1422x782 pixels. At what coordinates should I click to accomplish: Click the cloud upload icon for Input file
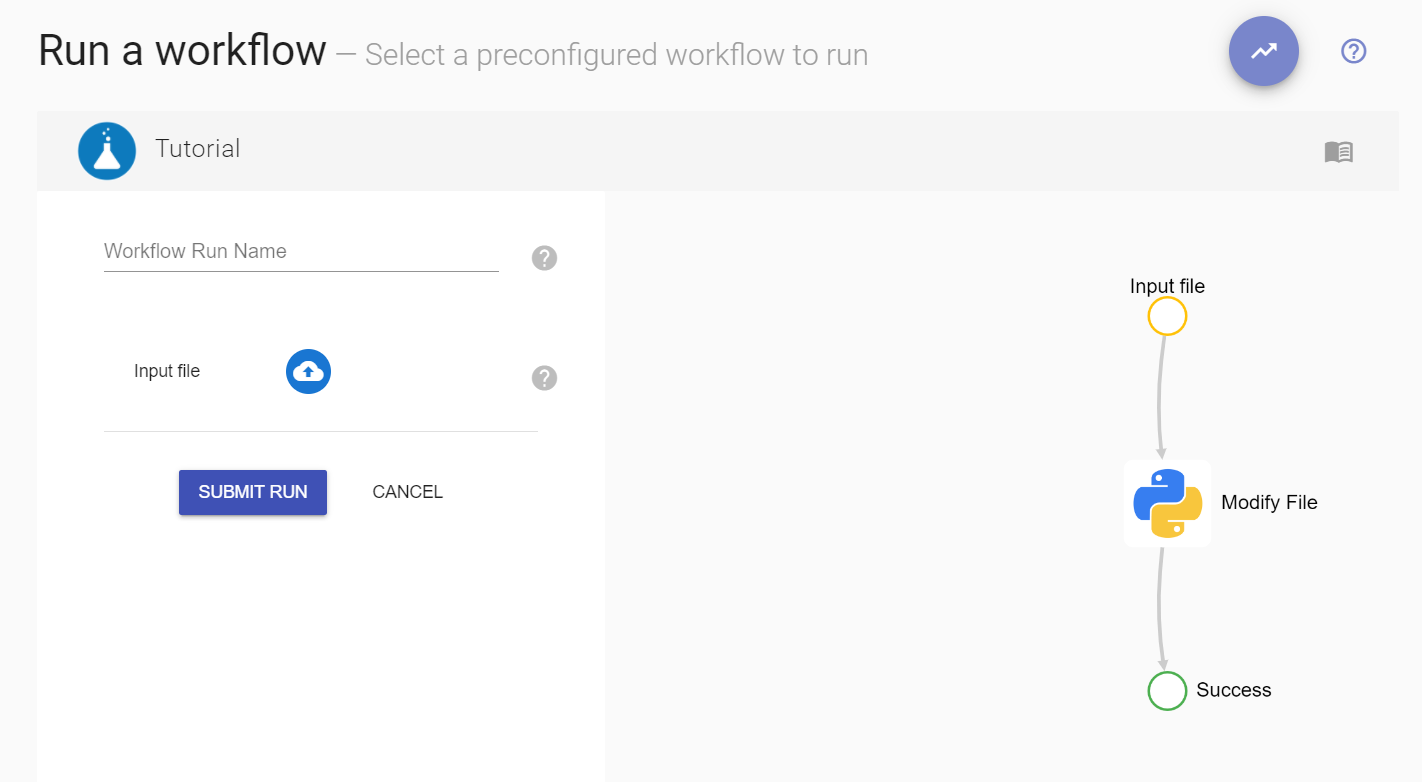(308, 371)
